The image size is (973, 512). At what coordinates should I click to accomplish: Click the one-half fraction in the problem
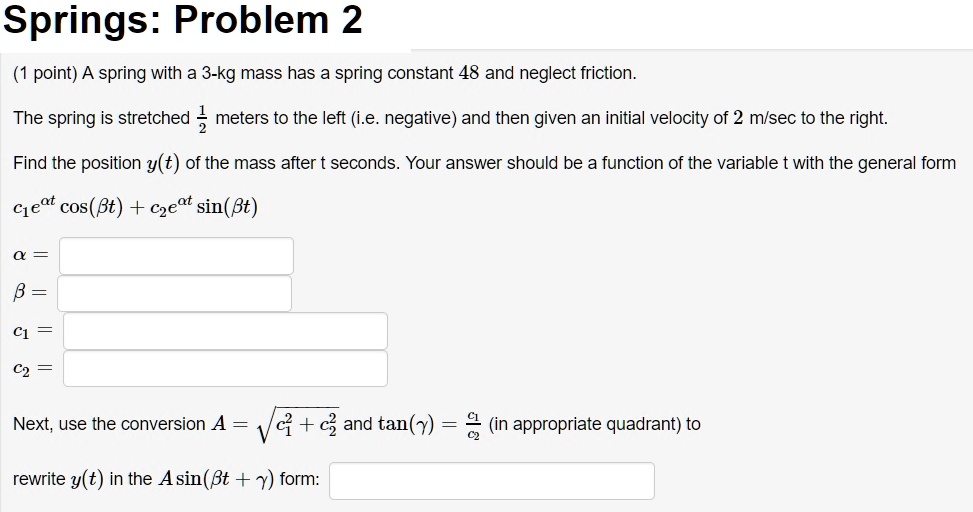pos(202,118)
